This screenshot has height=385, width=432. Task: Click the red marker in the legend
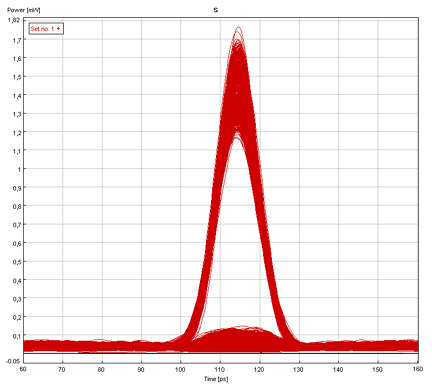58,29
